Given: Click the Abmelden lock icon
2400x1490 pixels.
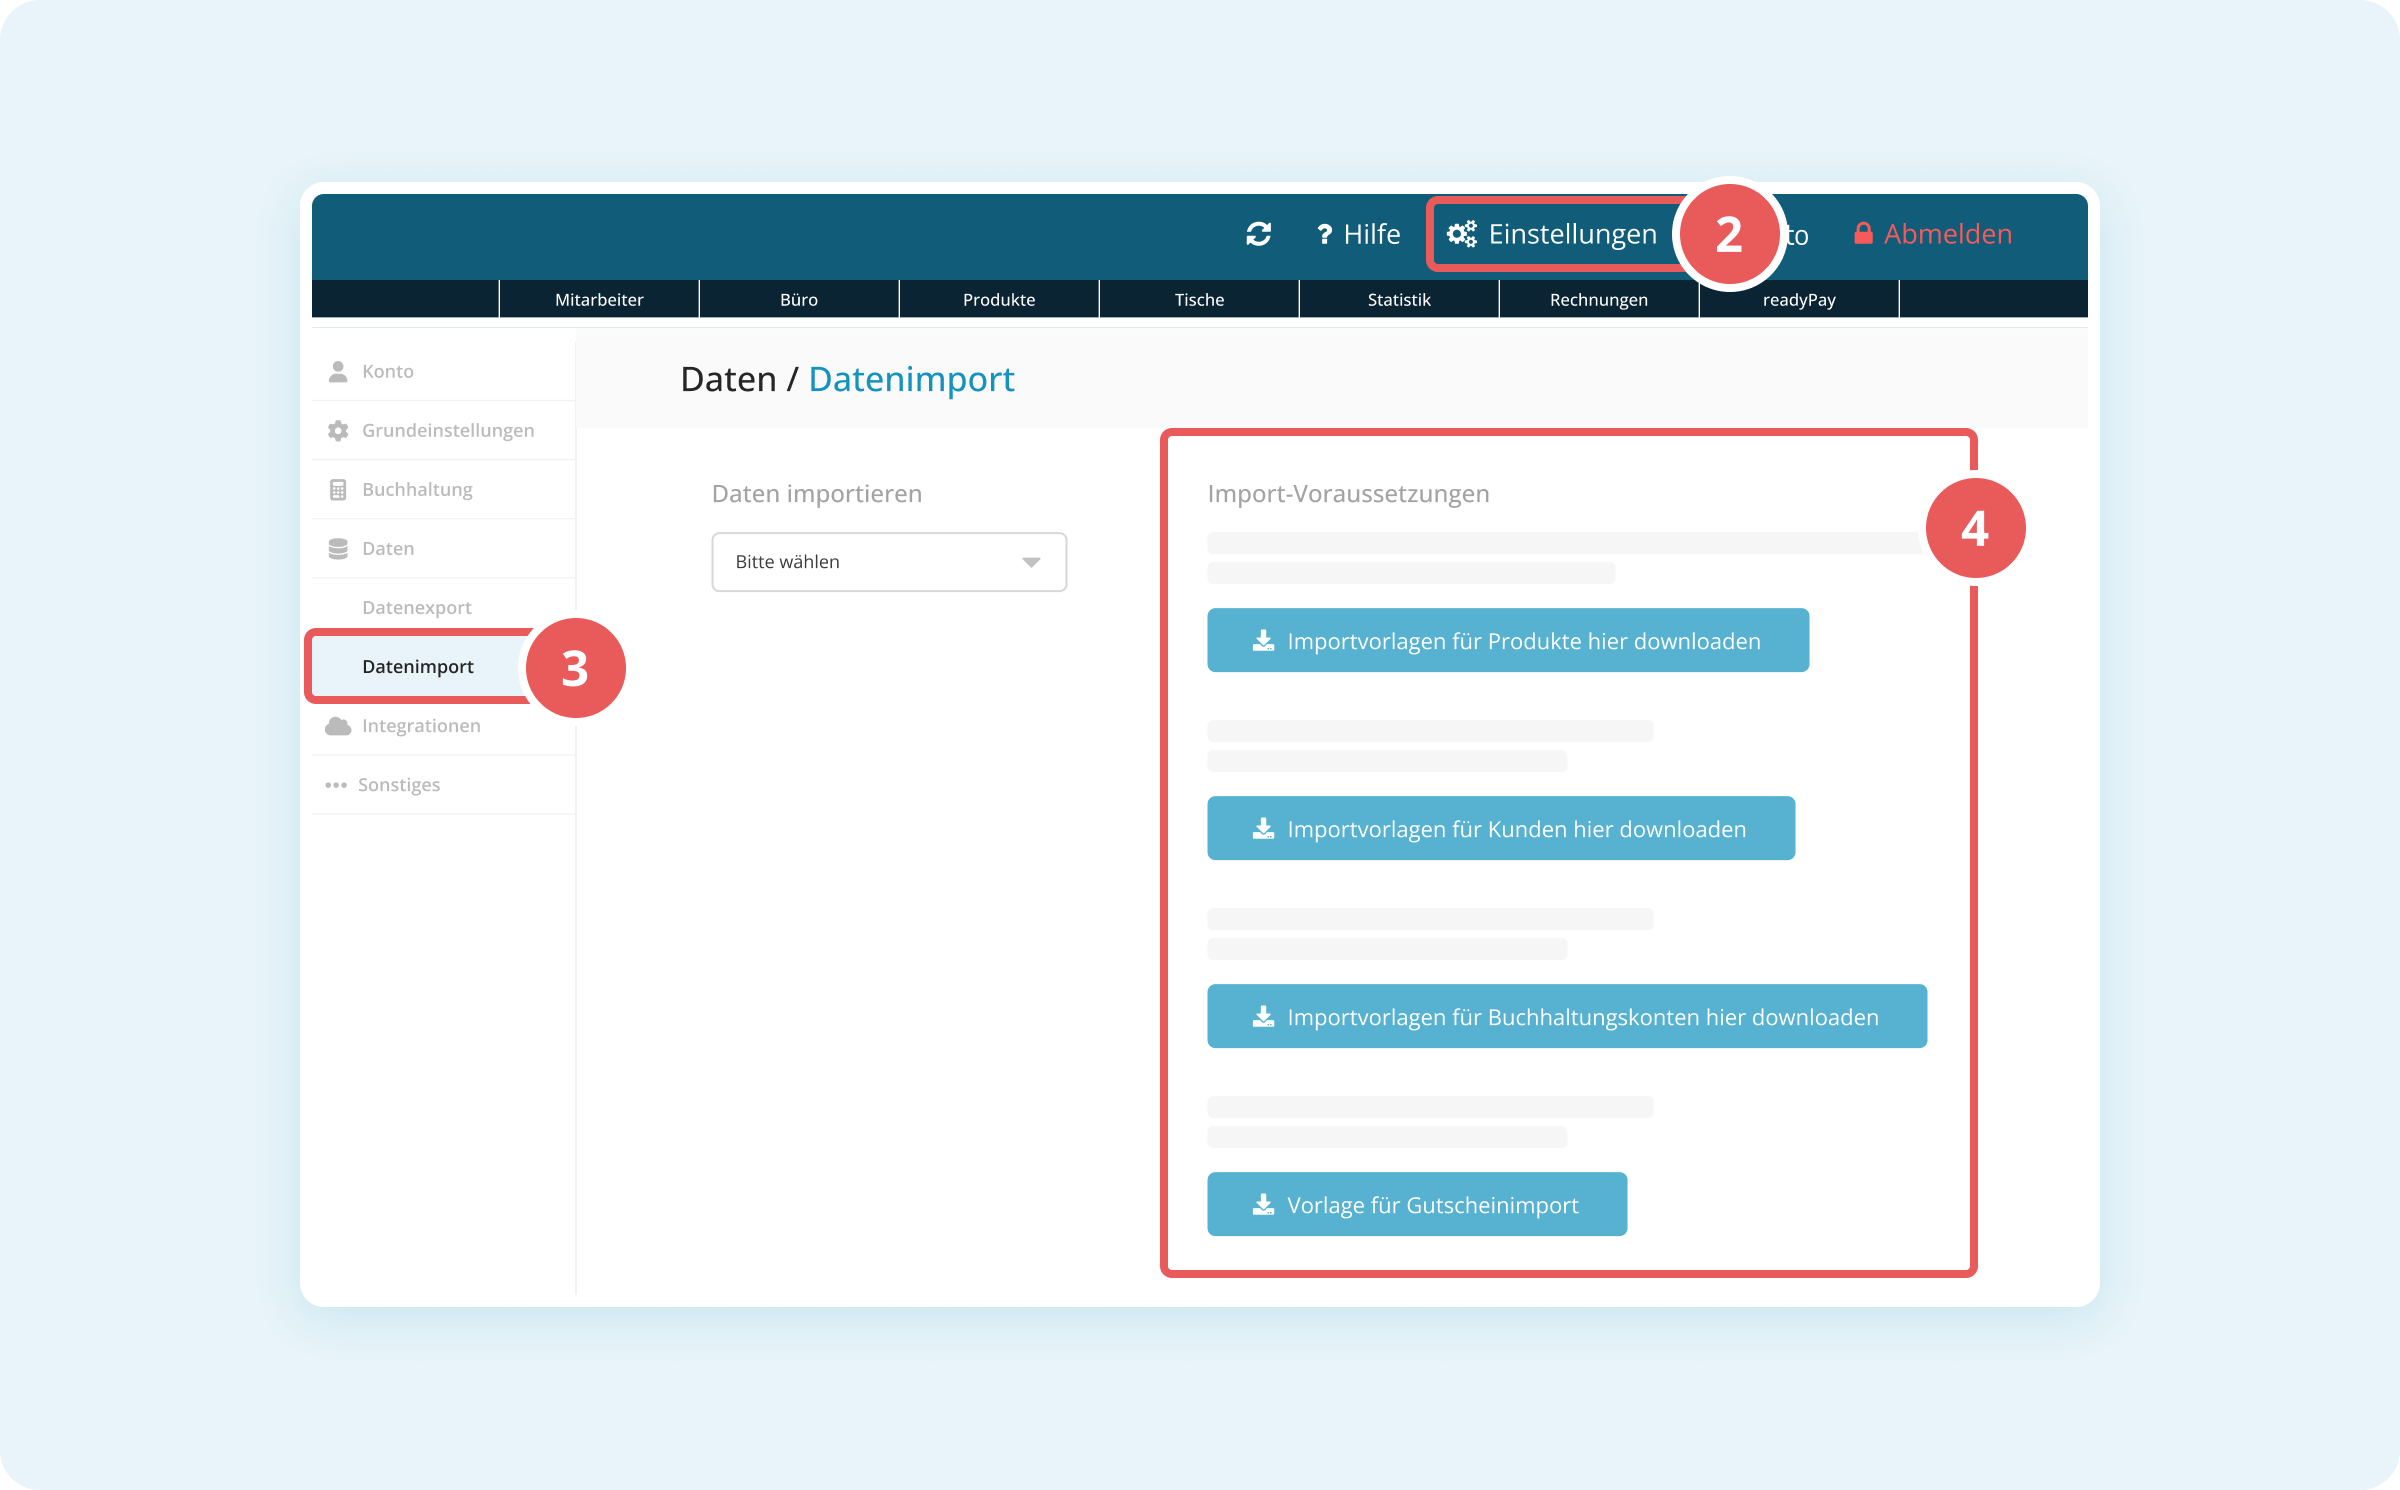Looking at the screenshot, I should click(1863, 233).
